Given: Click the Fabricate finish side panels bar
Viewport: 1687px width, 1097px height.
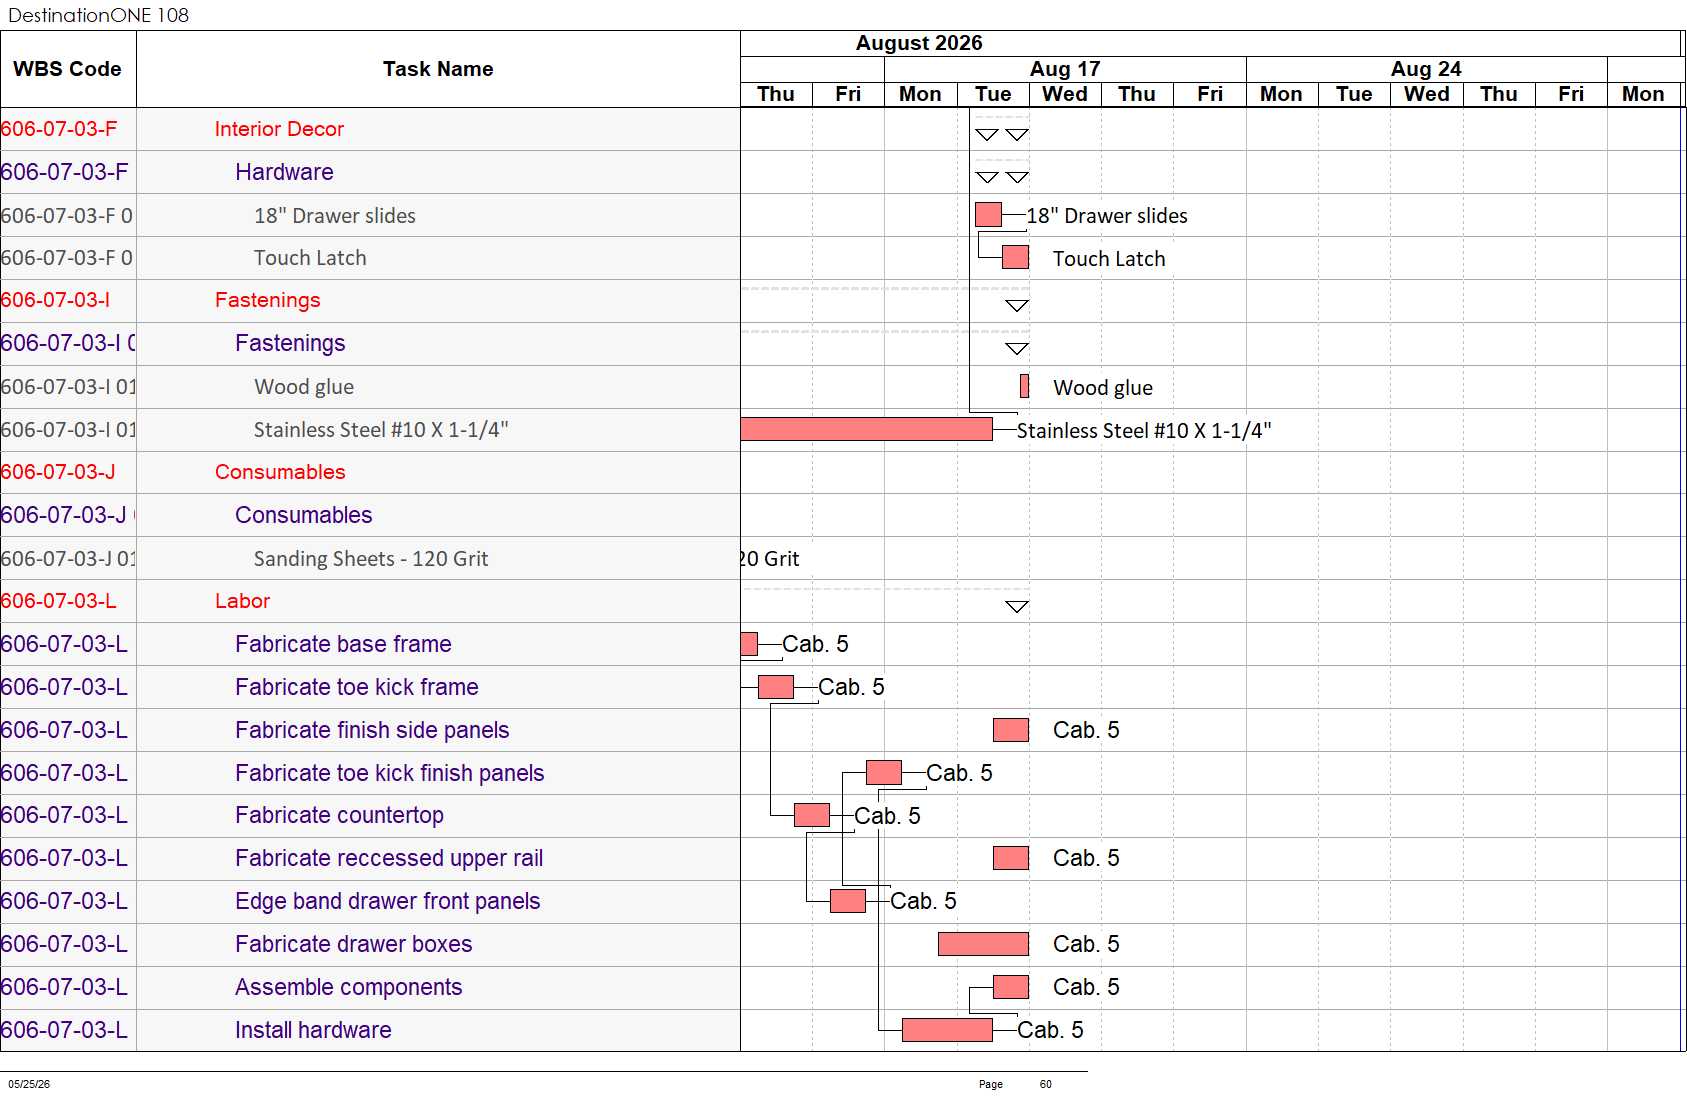Looking at the screenshot, I should tap(1011, 730).
